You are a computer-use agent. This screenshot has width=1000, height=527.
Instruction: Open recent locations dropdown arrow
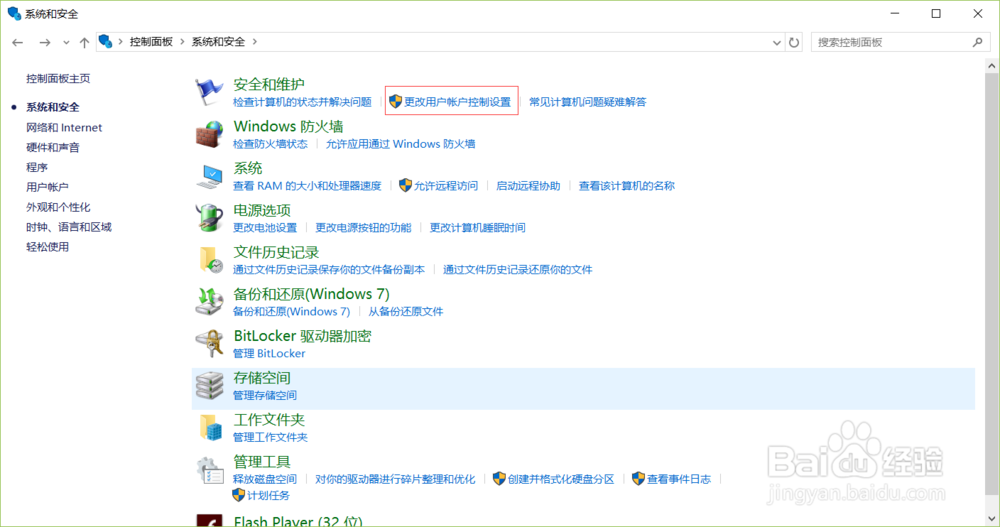[66, 43]
